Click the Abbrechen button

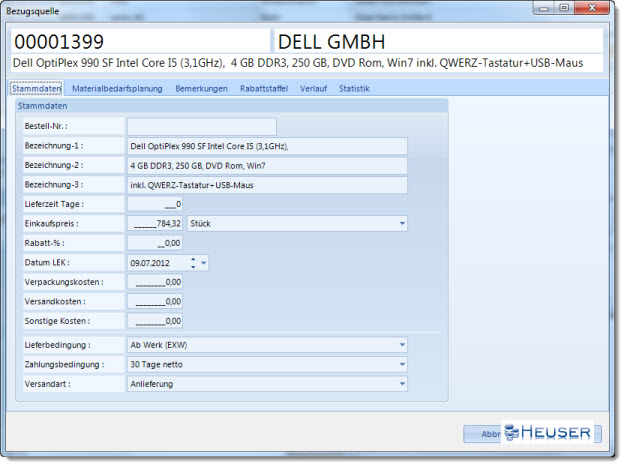(x=532, y=434)
